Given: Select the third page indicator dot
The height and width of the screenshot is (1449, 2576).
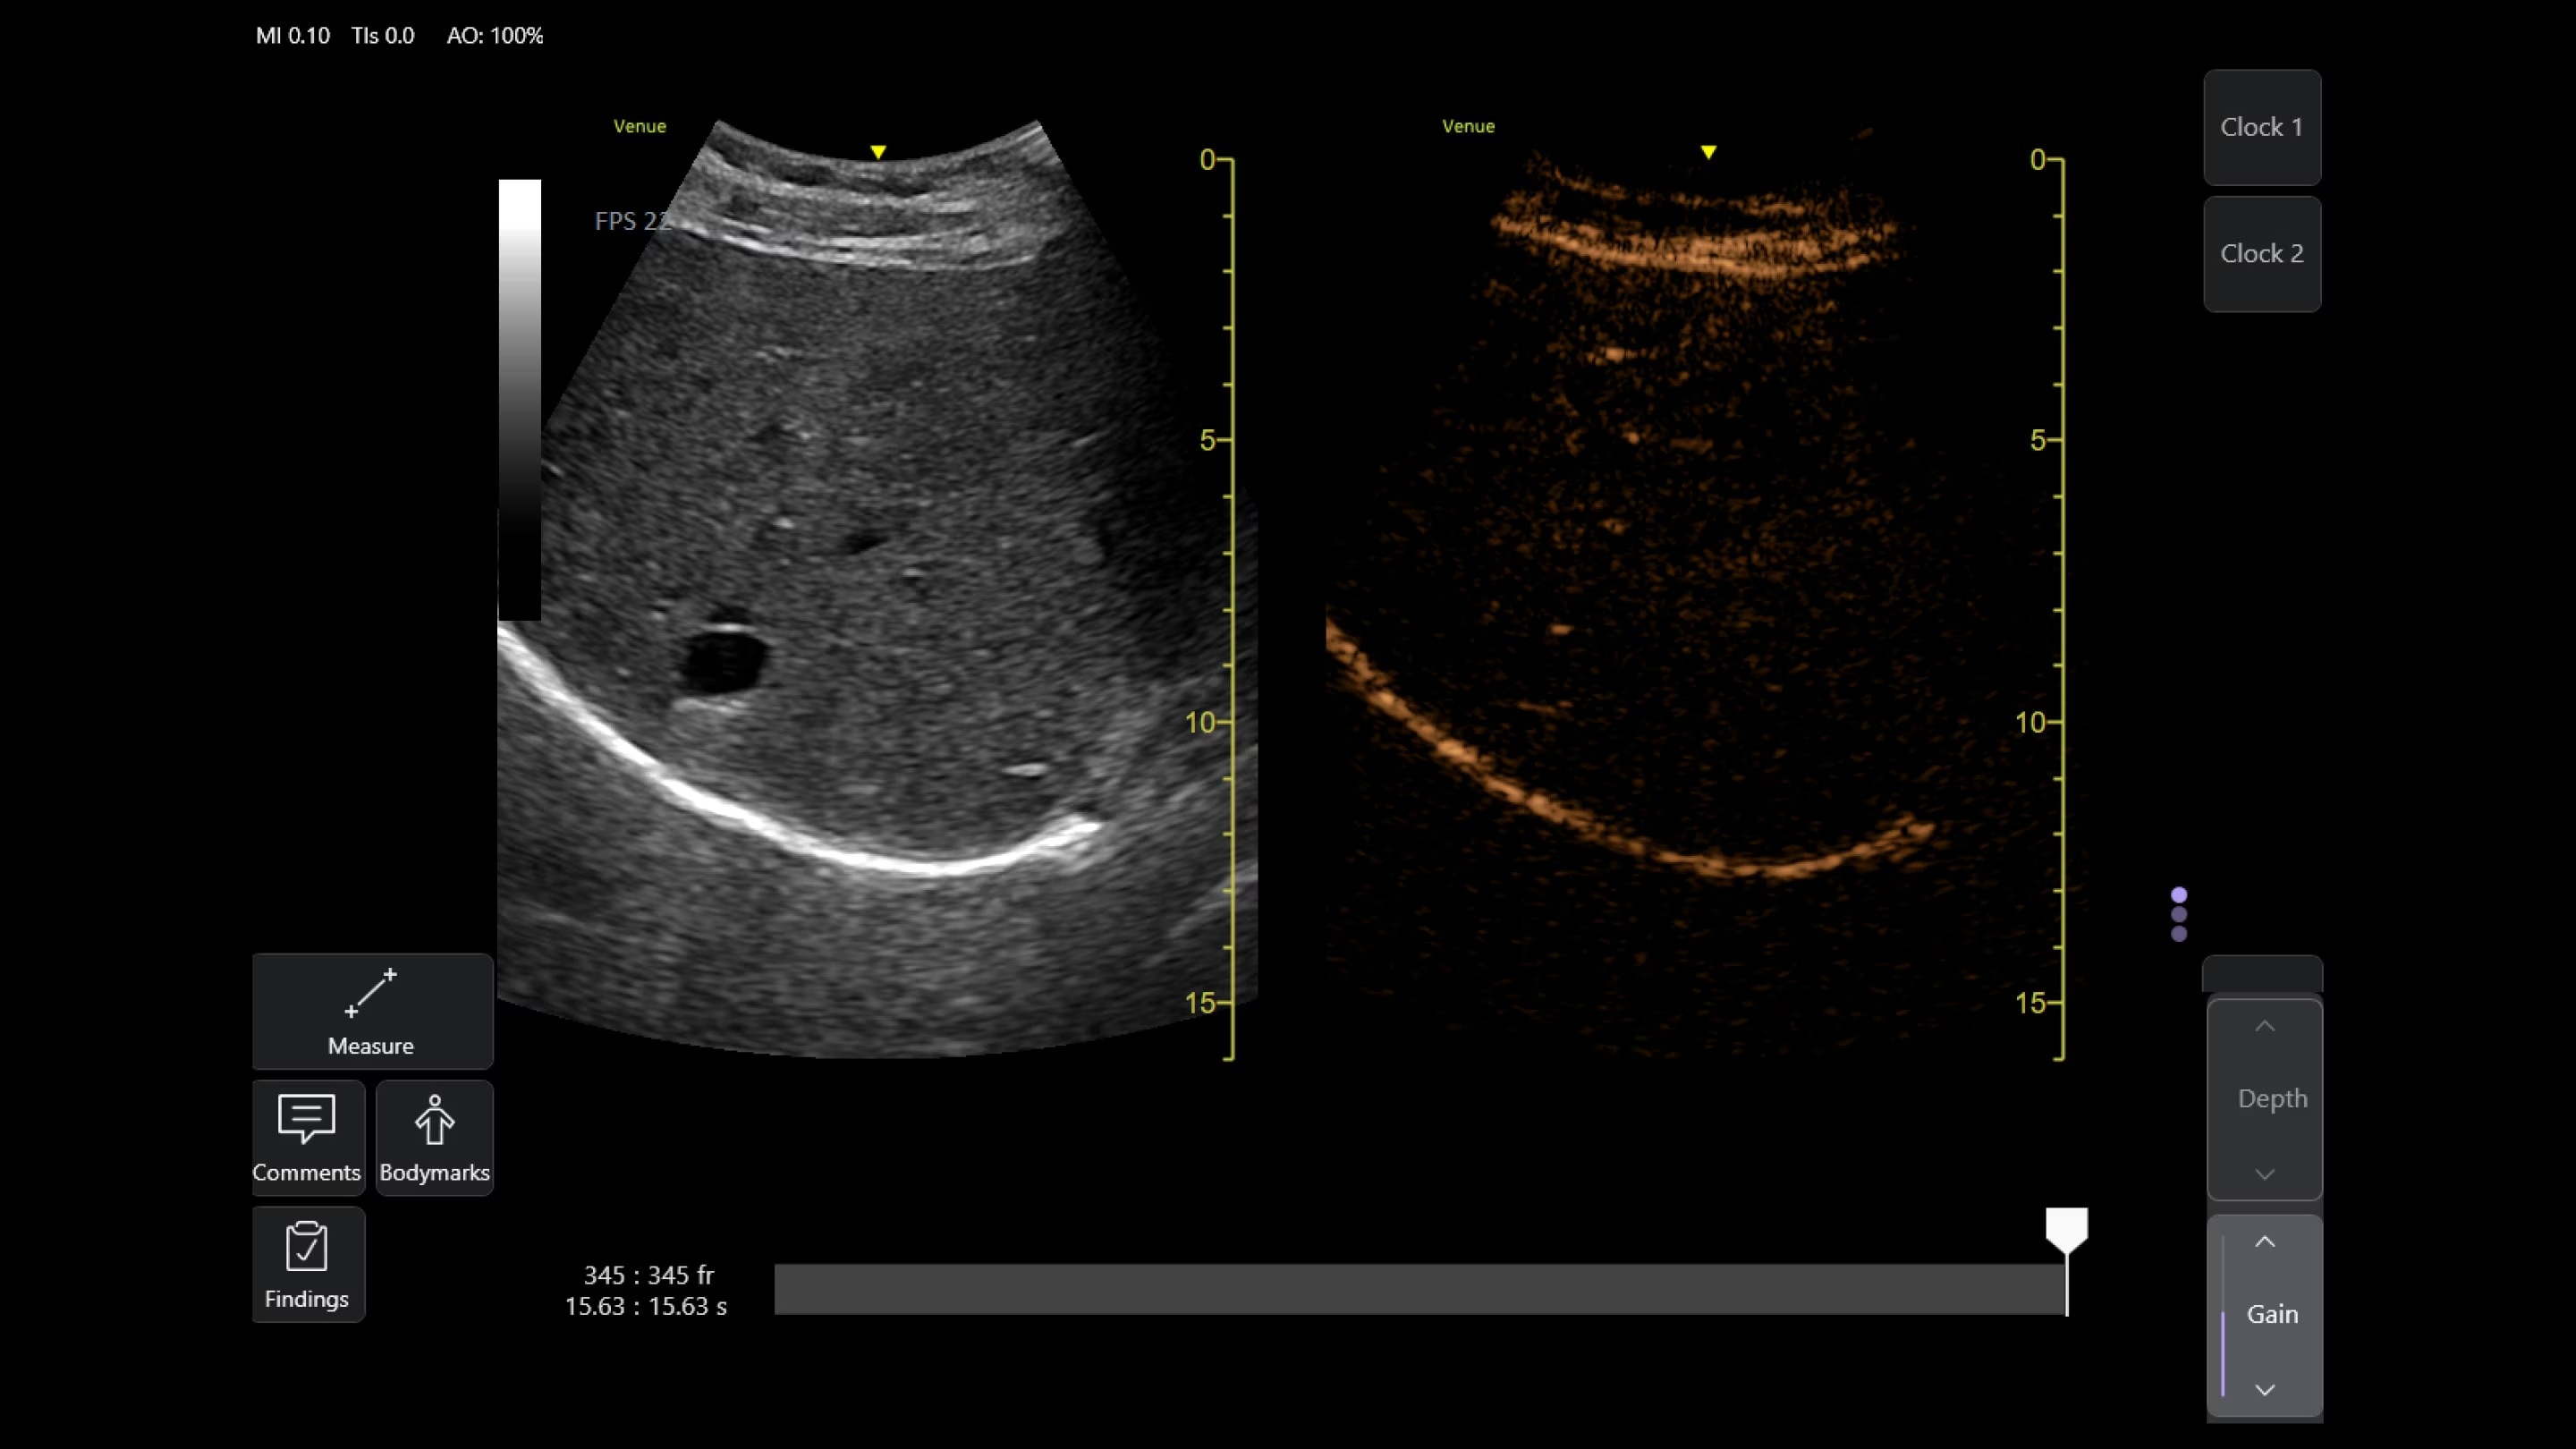Looking at the screenshot, I should click(x=2179, y=934).
